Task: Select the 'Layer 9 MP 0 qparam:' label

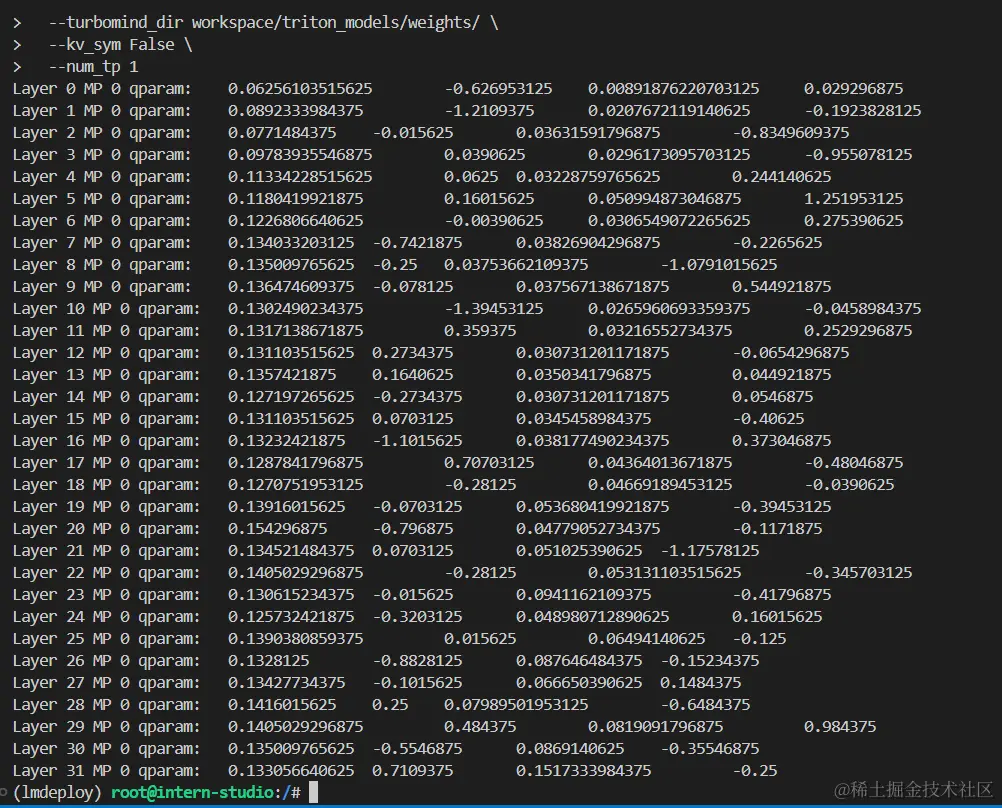Action: [102, 286]
